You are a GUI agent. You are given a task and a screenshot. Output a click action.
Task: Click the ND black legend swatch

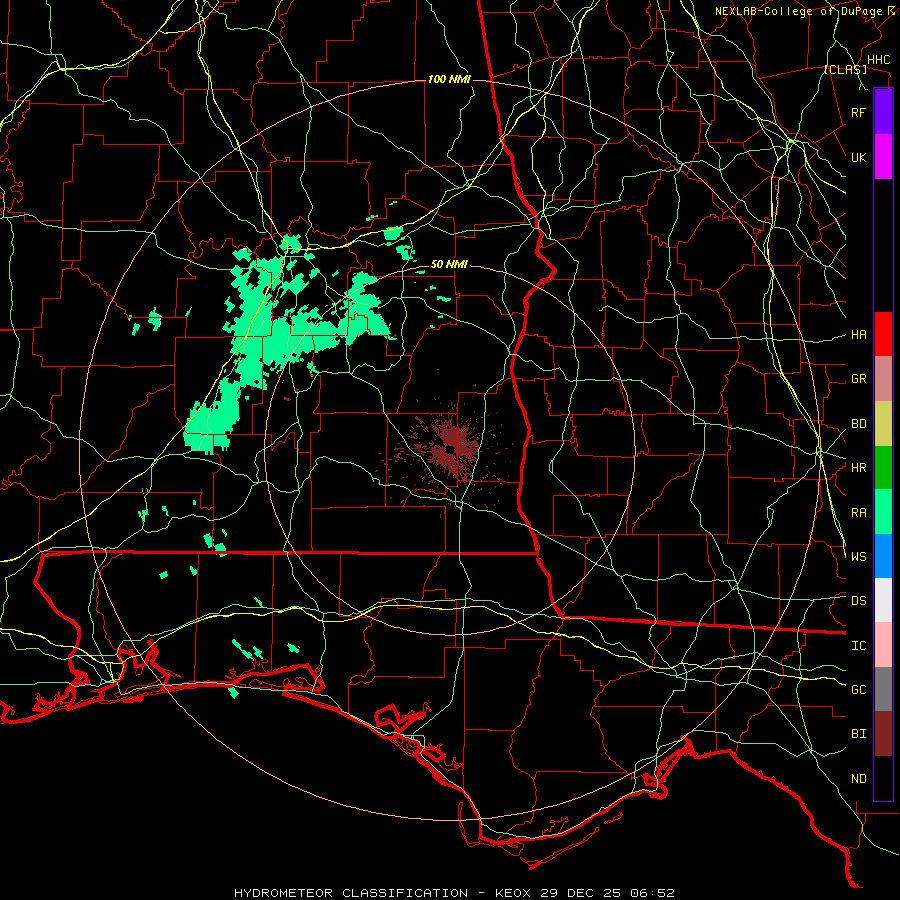883,778
